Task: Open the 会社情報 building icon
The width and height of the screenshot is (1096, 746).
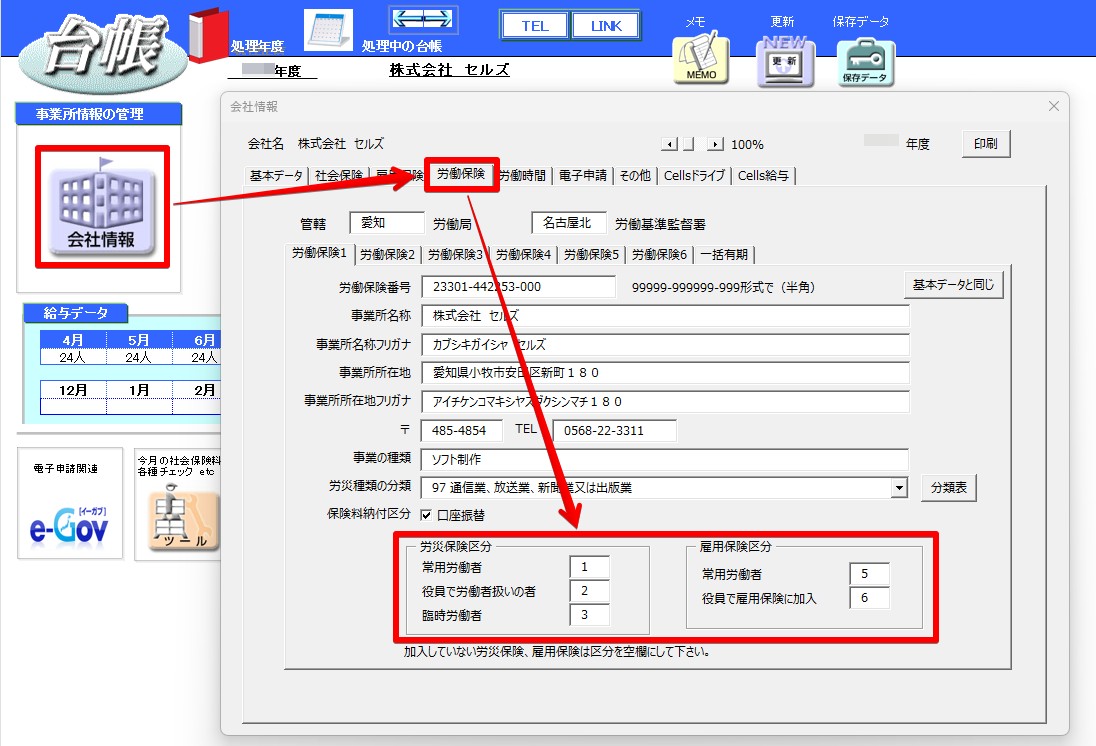Action: [x=102, y=206]
